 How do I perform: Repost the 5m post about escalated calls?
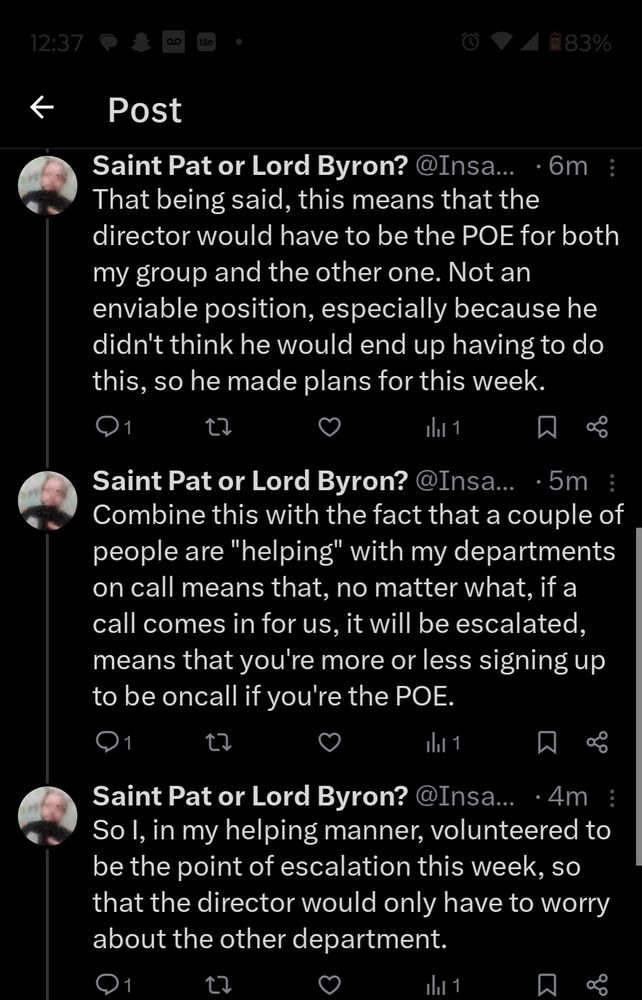[x=216, y=743]
